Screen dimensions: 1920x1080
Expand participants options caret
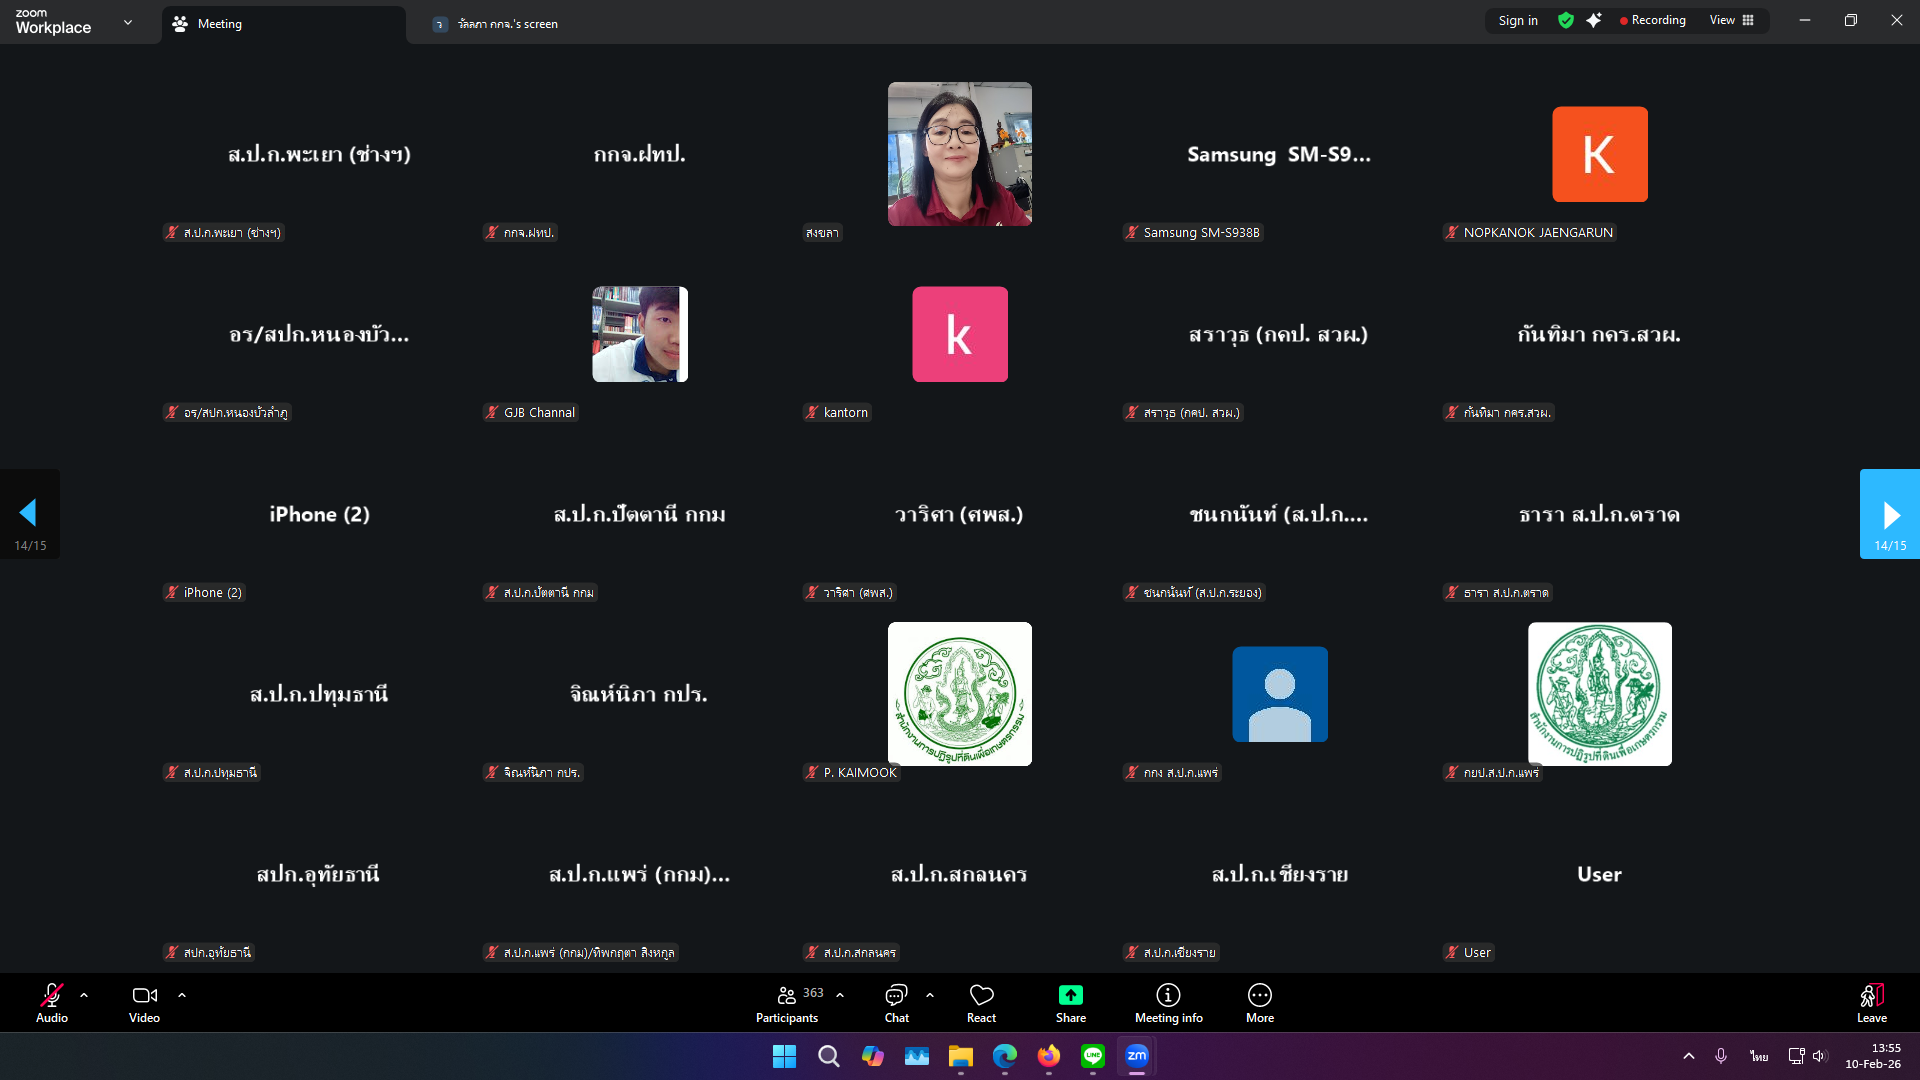840,995
